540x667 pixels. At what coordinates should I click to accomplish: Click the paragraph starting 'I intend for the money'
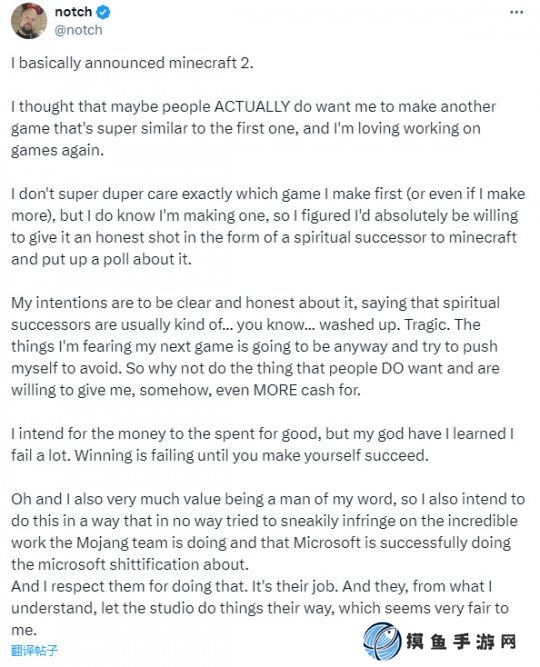point(262,445)
